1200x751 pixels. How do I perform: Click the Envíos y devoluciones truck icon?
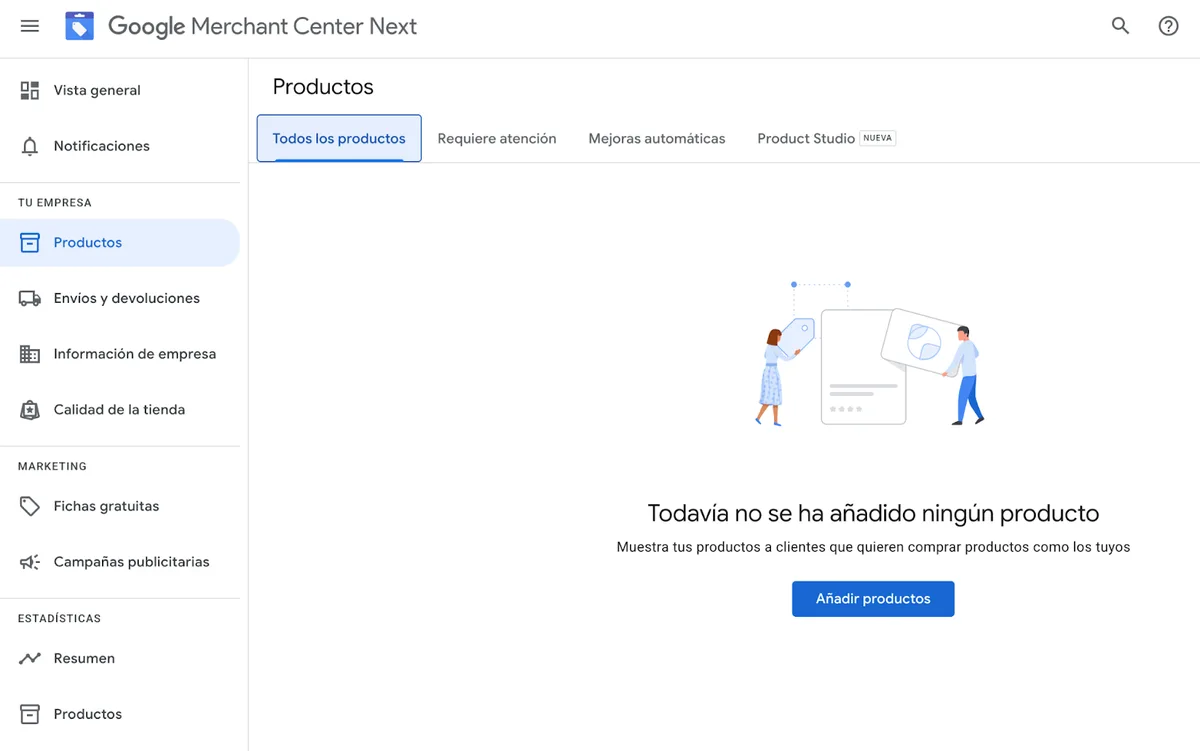click(x=30, y=298)
